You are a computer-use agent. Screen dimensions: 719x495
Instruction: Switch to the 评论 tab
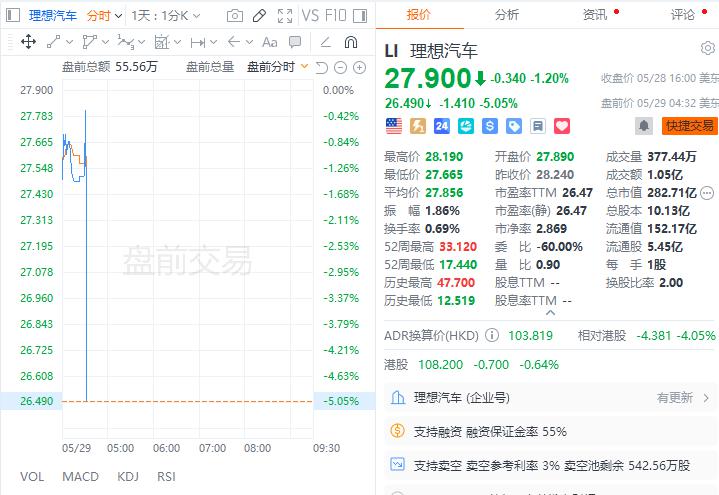(683, 15)
